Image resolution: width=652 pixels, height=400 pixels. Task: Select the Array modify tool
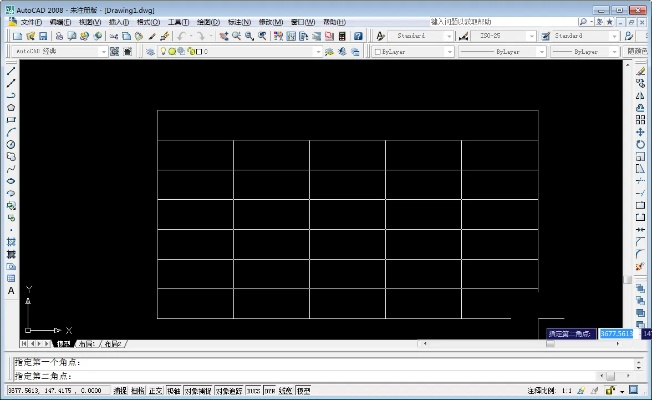pos(640,120)
